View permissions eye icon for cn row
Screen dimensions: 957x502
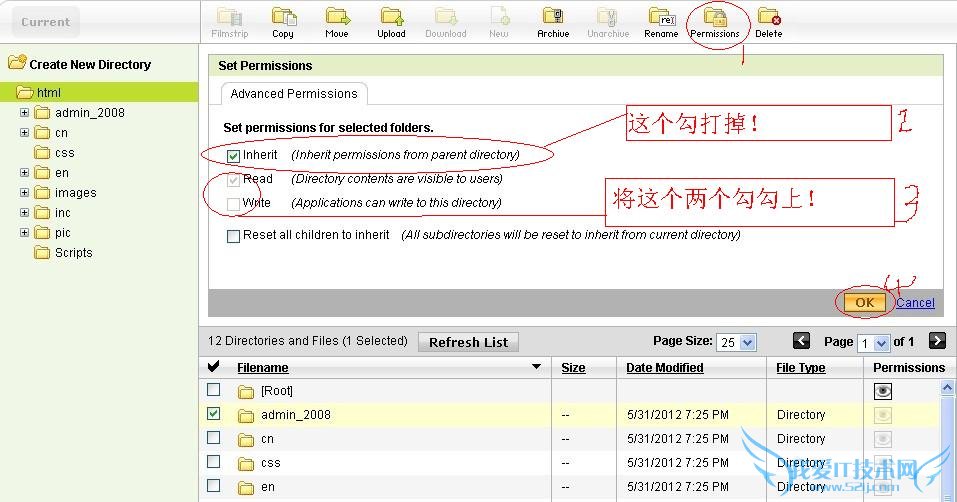883,439
